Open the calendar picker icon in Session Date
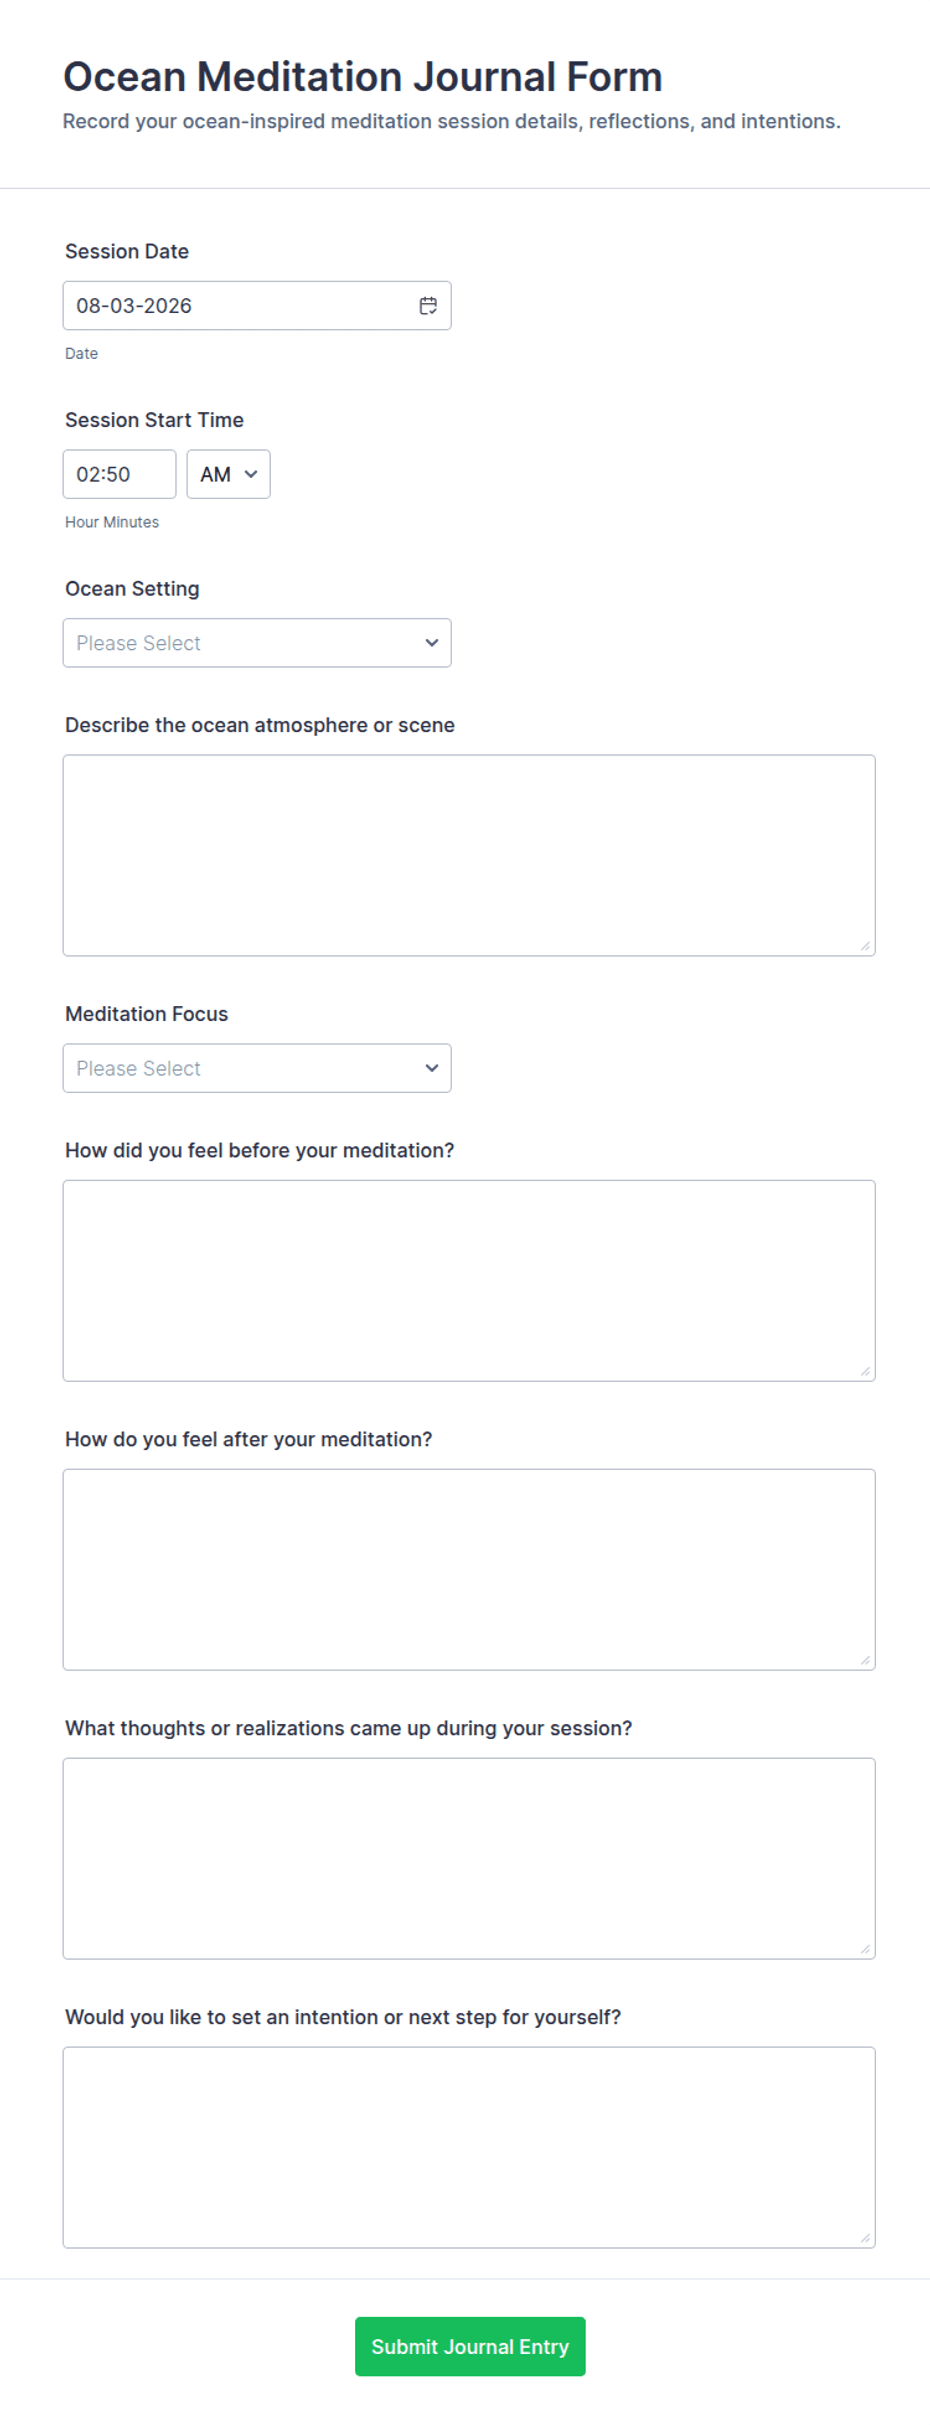The height and width of the screenshot is (2425, 930). pos(428,306)
